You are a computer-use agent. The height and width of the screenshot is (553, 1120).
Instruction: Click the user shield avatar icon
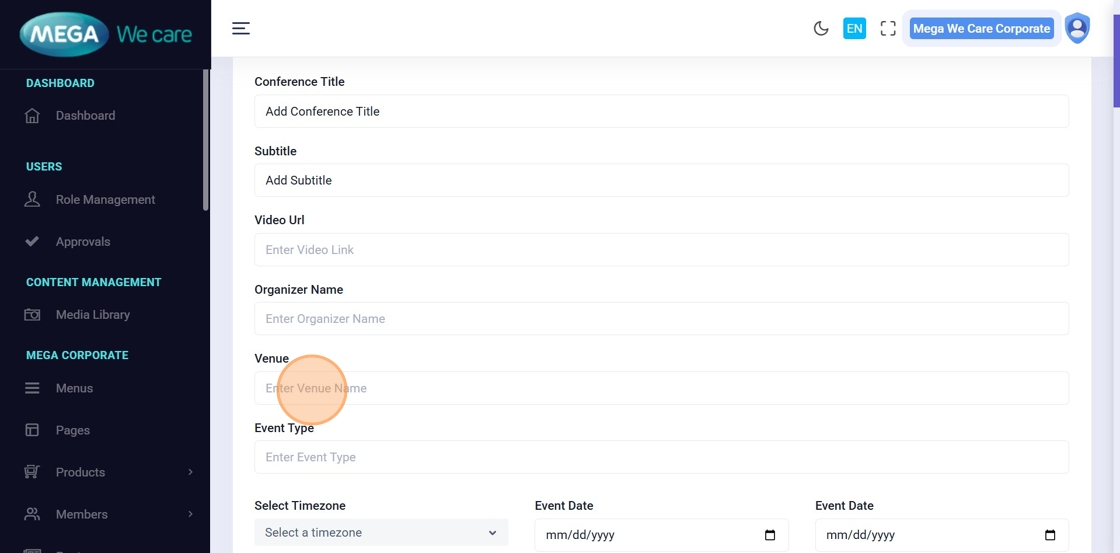click(1077, 28)
